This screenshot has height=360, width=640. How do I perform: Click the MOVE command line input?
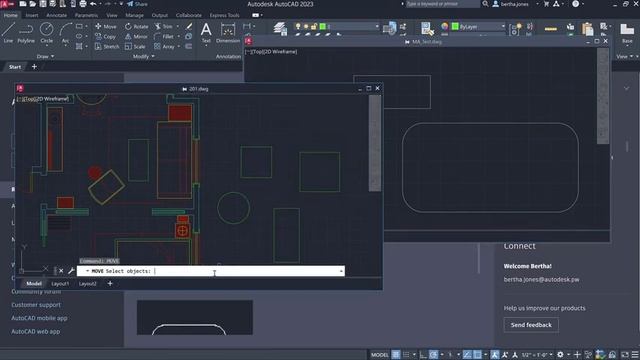[x=211, y=271]
